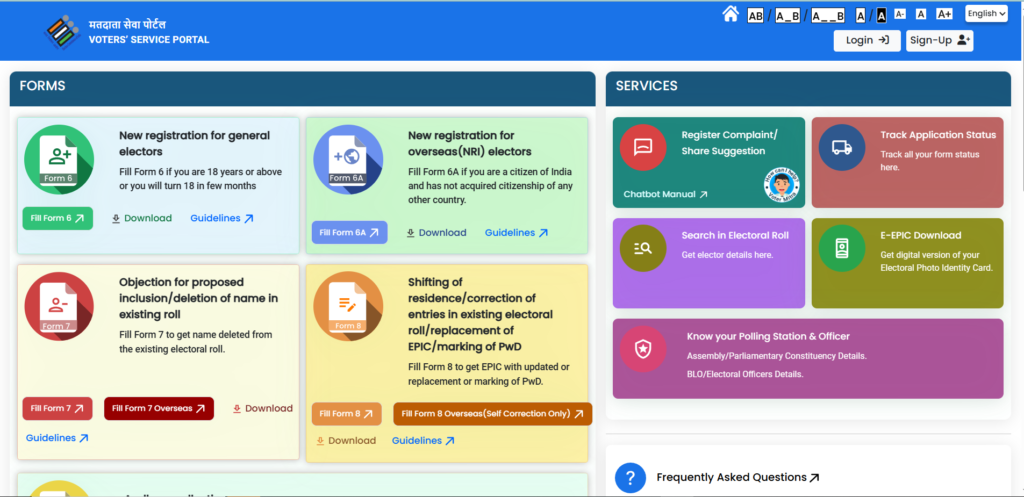Viewport: 1024px width, 497px height.
Task: Click Fill Form 8 Overseas (Self Correction Only)
Action: [x=492, y=414]
